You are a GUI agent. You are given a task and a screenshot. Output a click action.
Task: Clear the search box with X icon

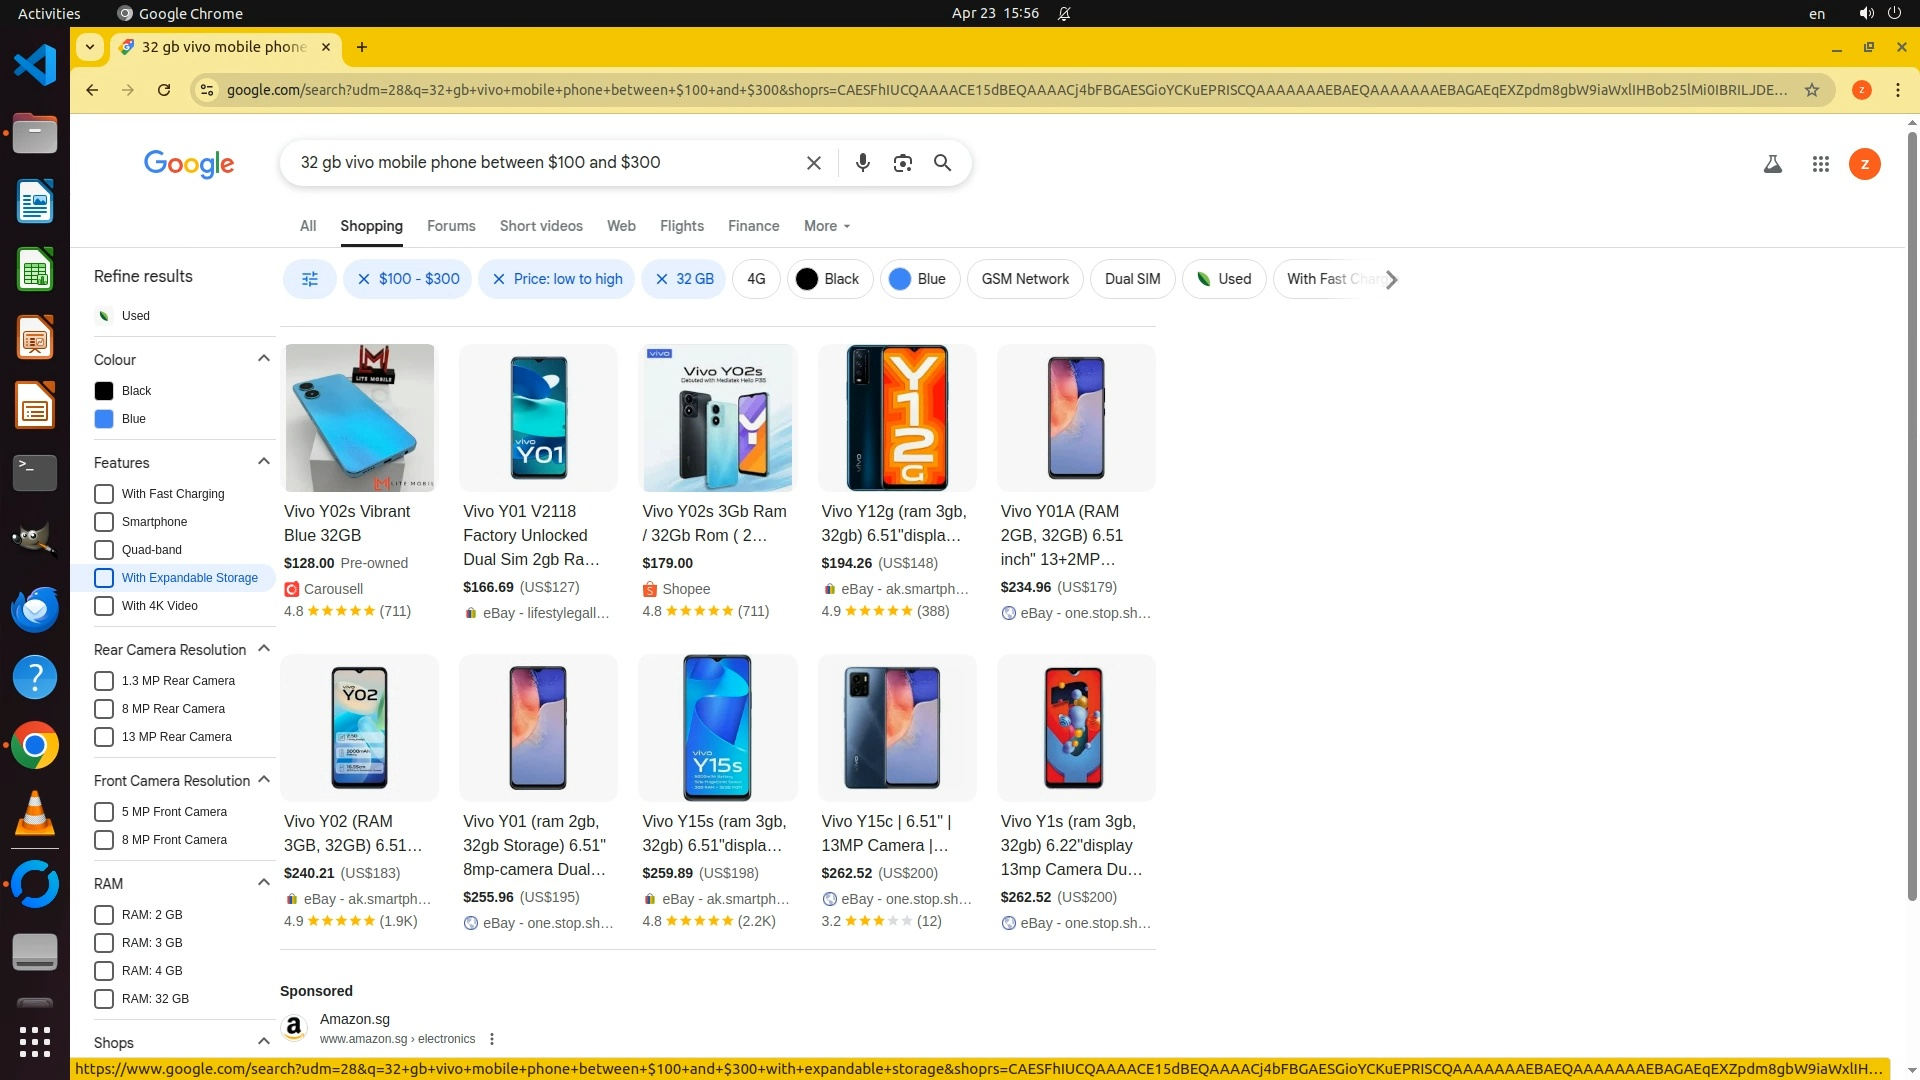(814, 163)
